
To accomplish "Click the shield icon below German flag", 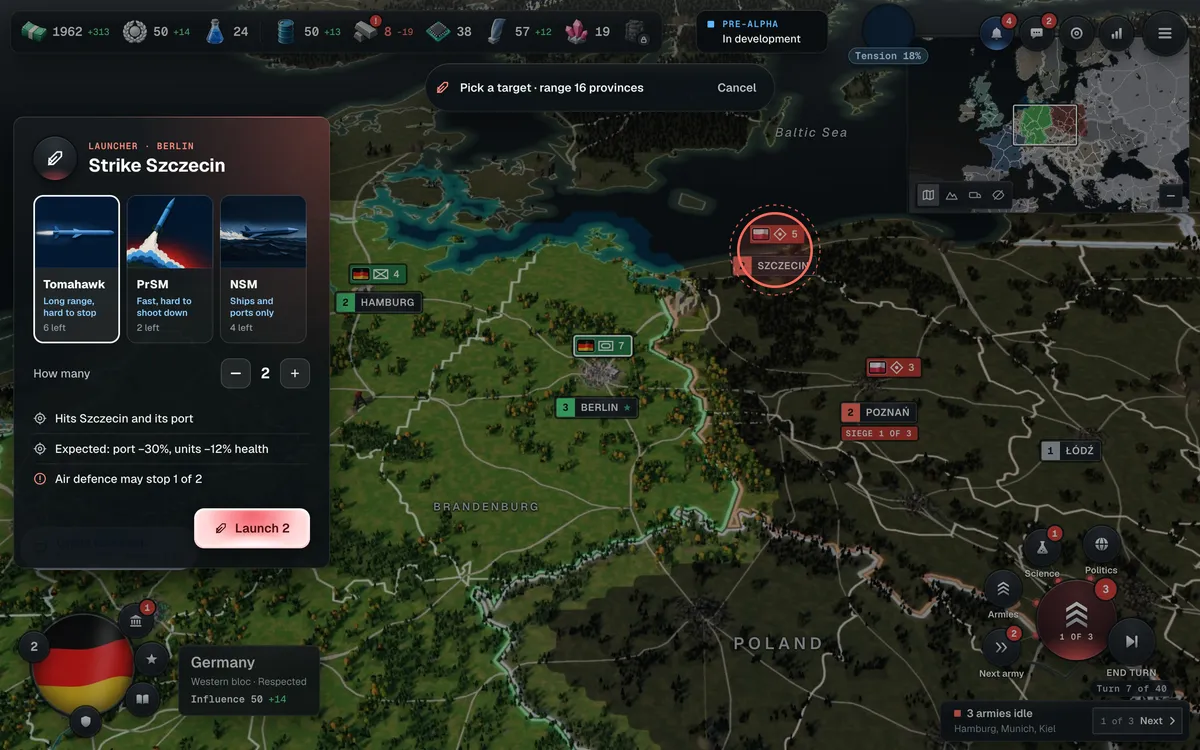I will pos(87,721).
